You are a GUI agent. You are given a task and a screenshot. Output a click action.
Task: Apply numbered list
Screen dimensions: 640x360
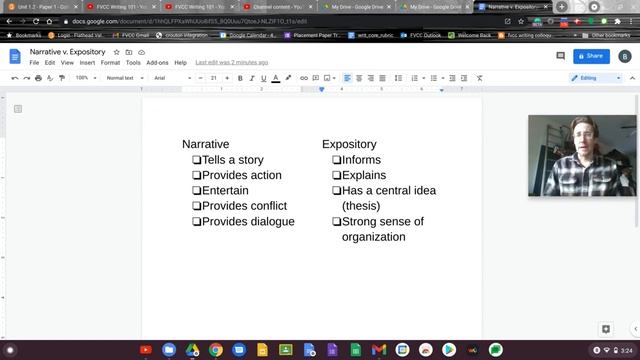[x=414, y=78]
